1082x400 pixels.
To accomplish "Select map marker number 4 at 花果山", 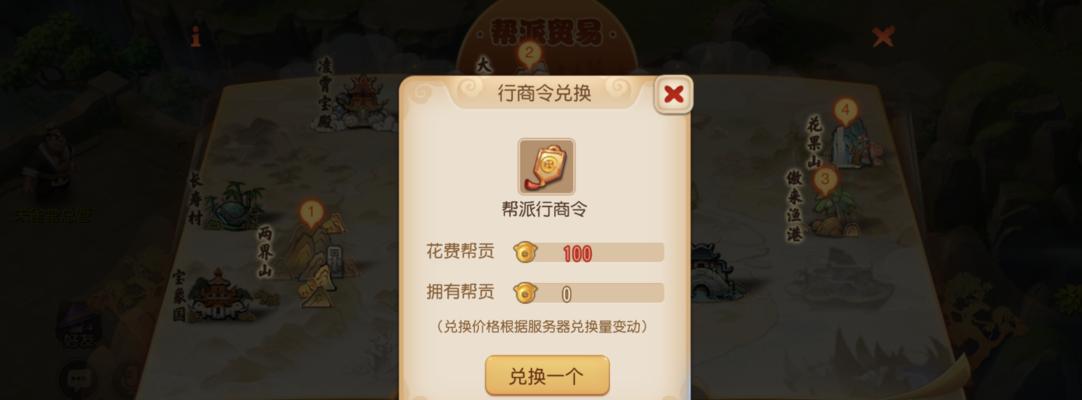I will pos(845,111).
